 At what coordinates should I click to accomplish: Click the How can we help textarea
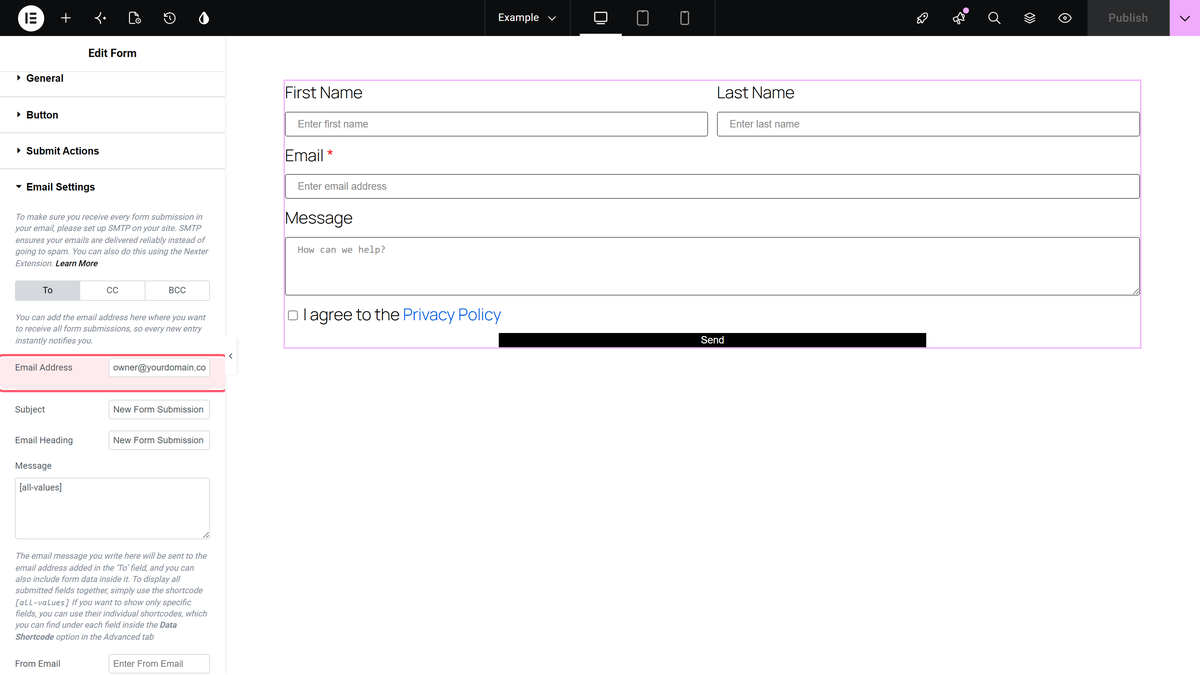click(x=712, y=266)
